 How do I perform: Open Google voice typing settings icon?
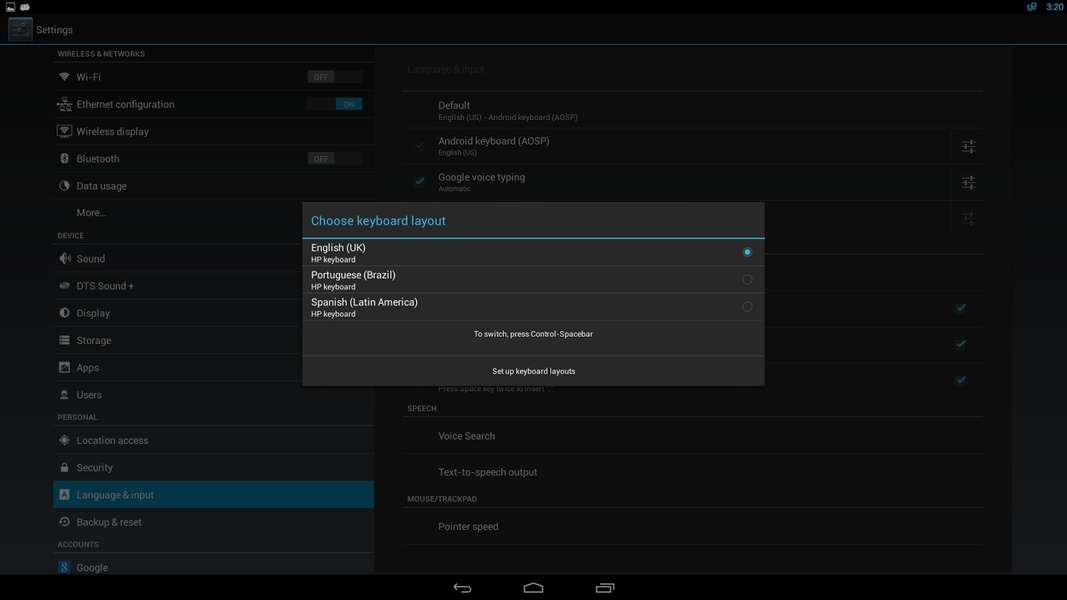[x=968, y=182]
